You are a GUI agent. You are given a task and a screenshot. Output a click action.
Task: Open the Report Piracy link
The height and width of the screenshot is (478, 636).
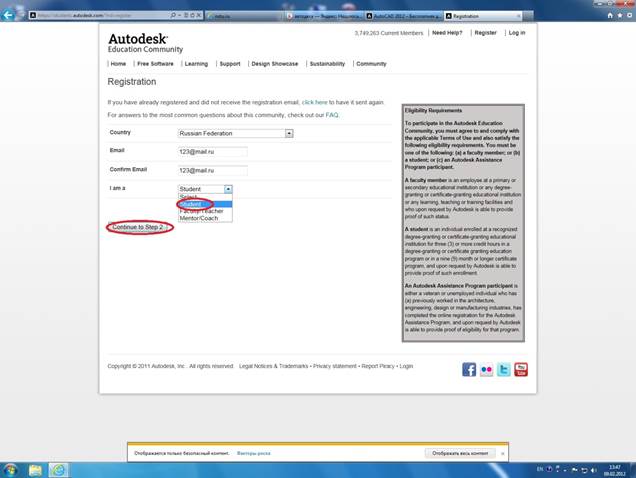[x=378, y=366]
